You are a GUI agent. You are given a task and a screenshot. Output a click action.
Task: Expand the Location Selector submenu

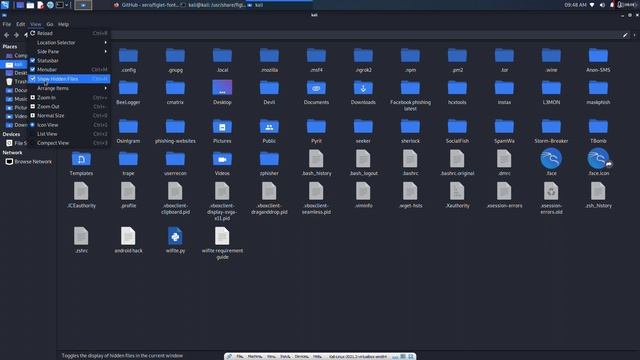click(69, 42)
